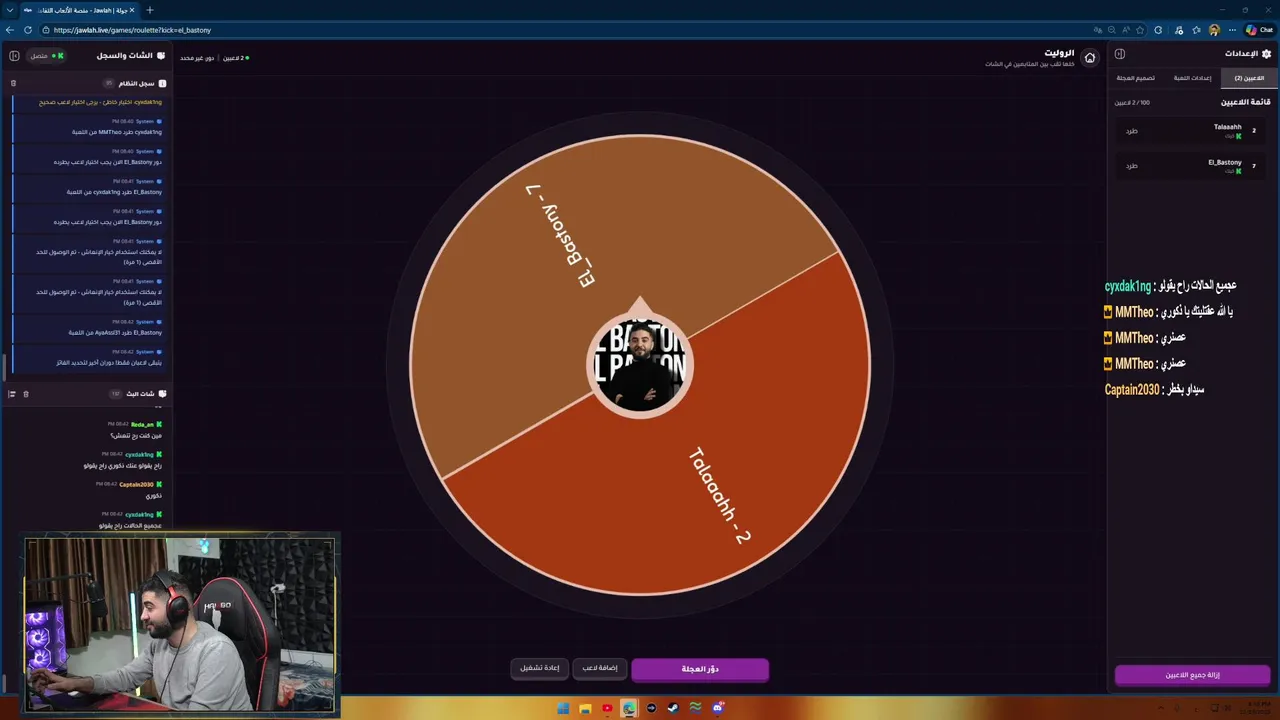Clear the system log with its trash icon
Viewport: 1280px width, 720px height.
click(x=13, y=83)
